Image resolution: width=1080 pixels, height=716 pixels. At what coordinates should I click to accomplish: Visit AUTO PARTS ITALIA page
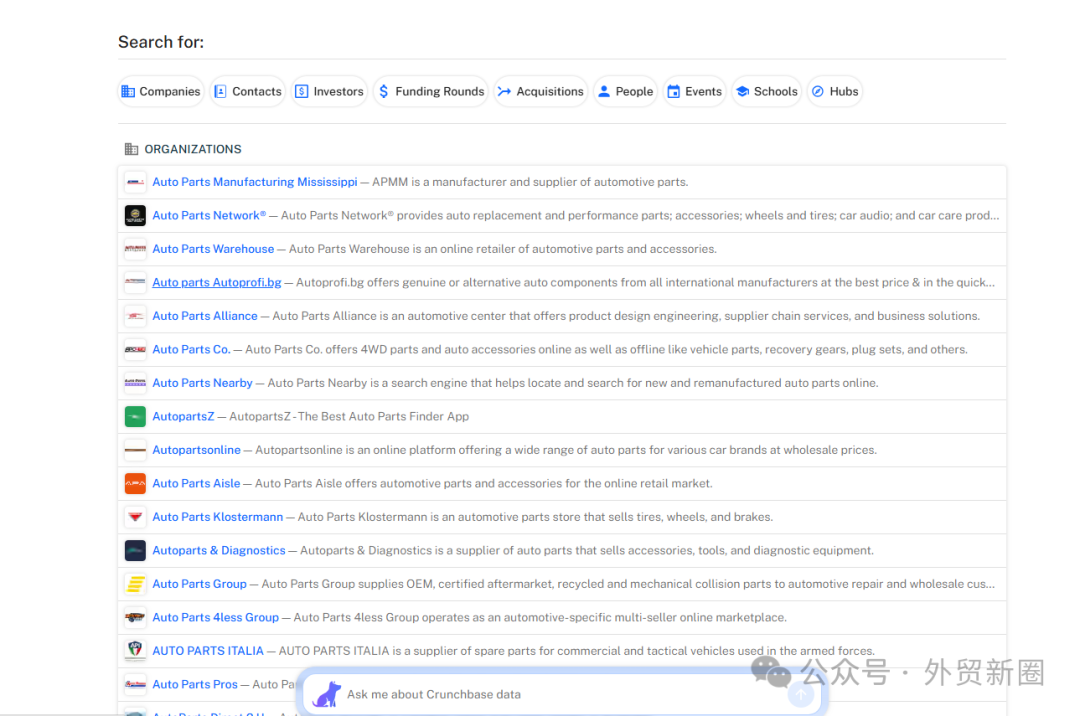click(x=208, y=651)
